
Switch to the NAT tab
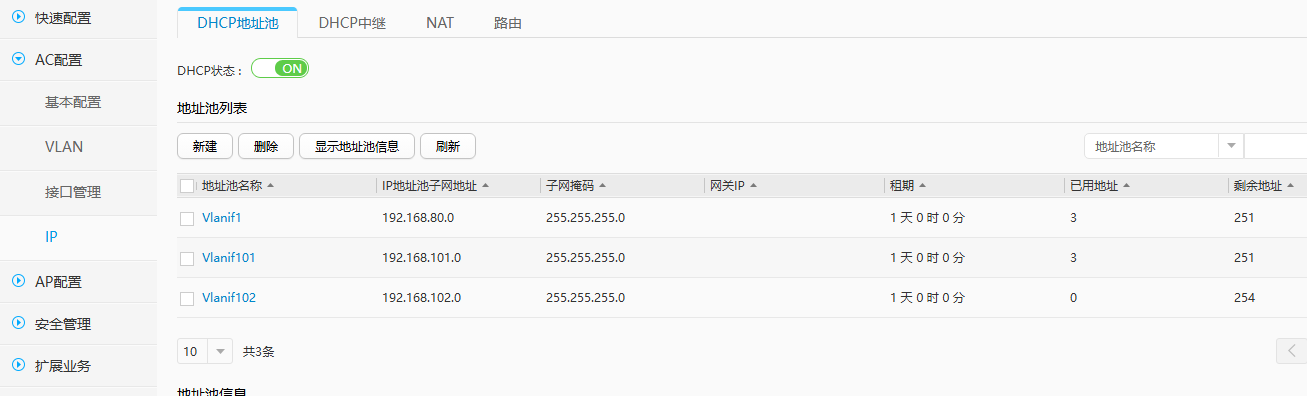pos(440,23)
